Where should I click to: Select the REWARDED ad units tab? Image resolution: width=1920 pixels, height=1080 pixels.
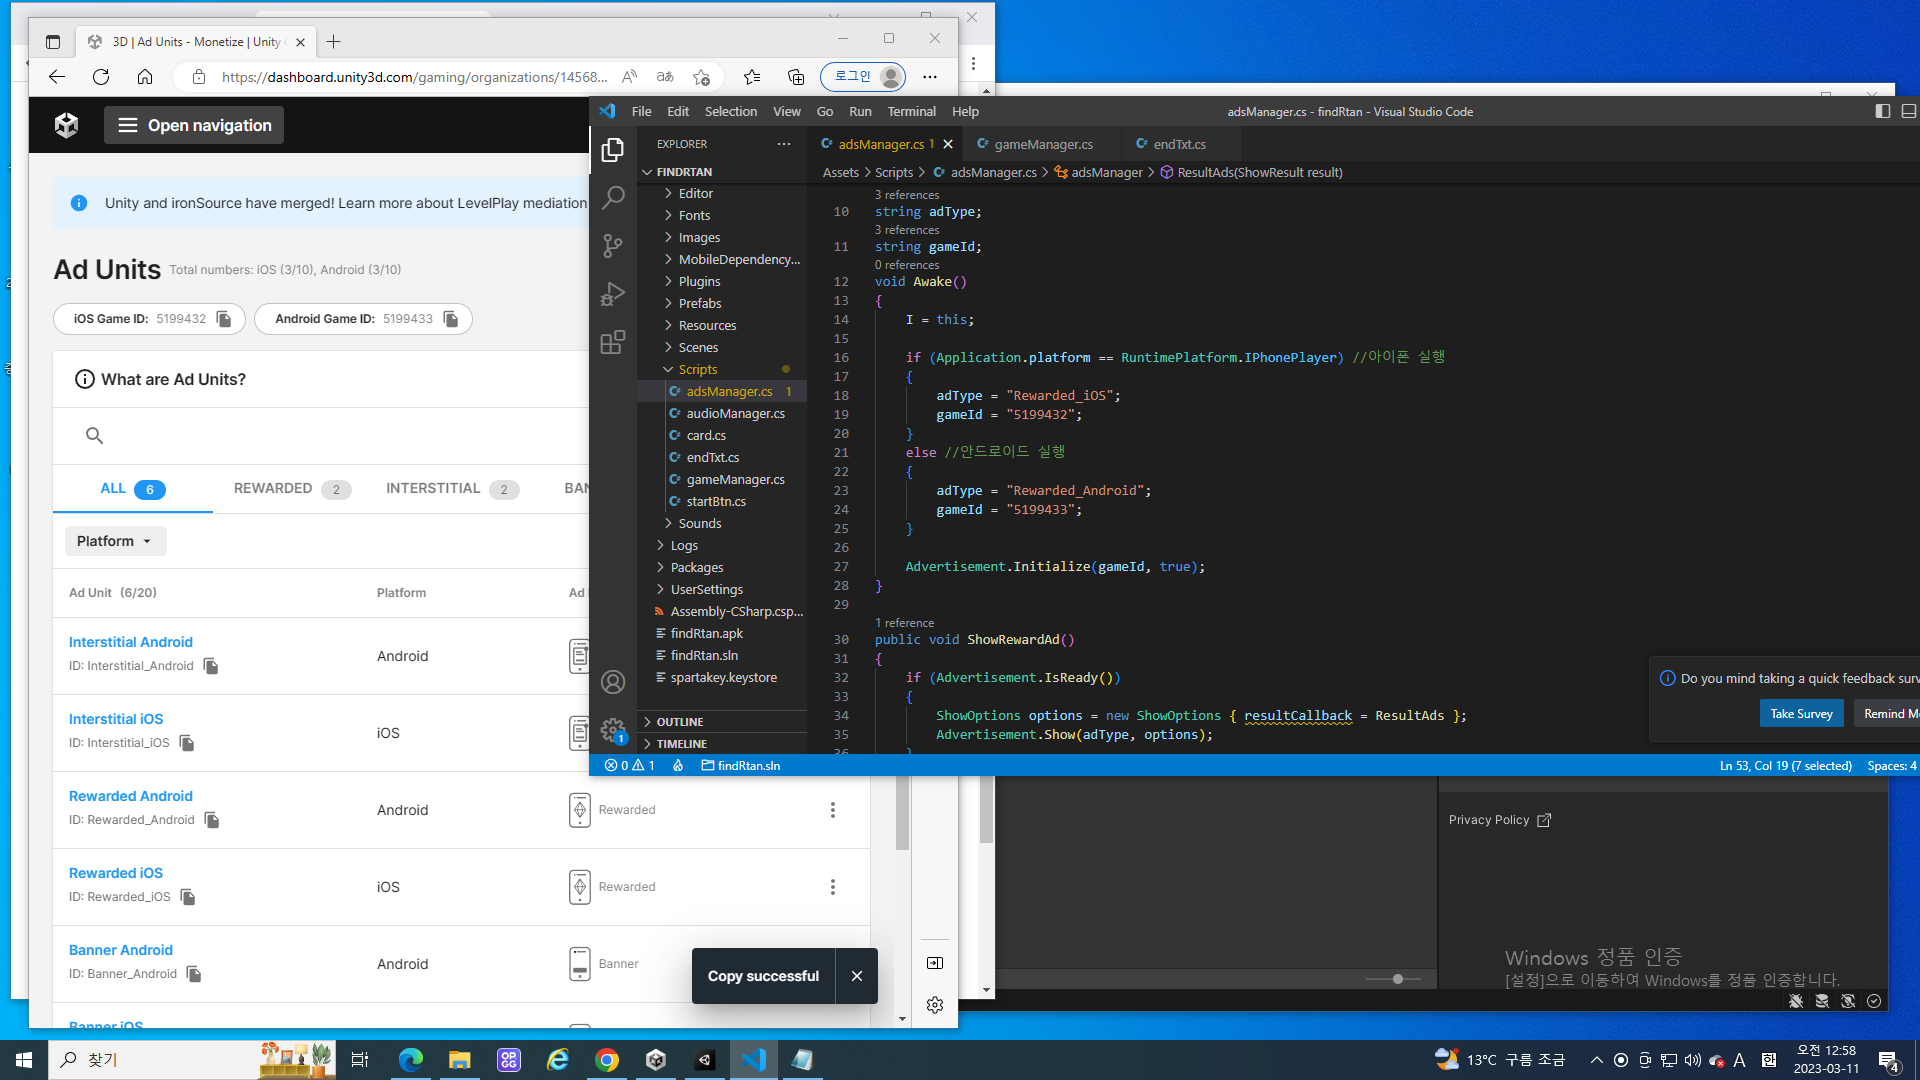pyautogui.click(x=292, y=489)
